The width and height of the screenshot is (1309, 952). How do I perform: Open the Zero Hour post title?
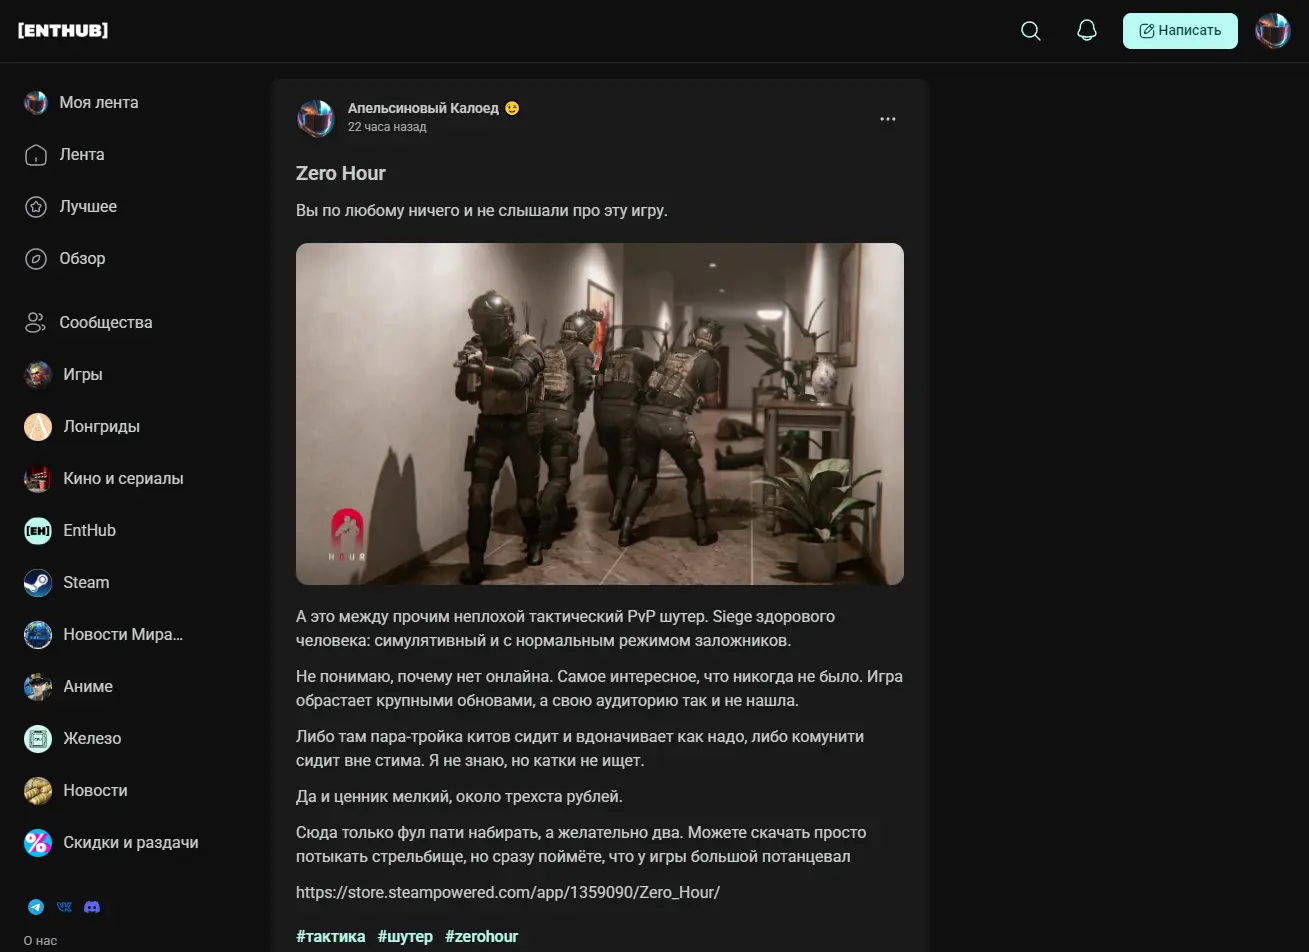[341, 173]
